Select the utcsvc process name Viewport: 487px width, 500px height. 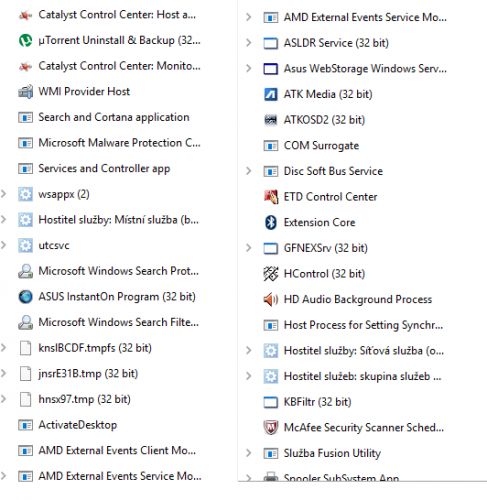[54, 246]
